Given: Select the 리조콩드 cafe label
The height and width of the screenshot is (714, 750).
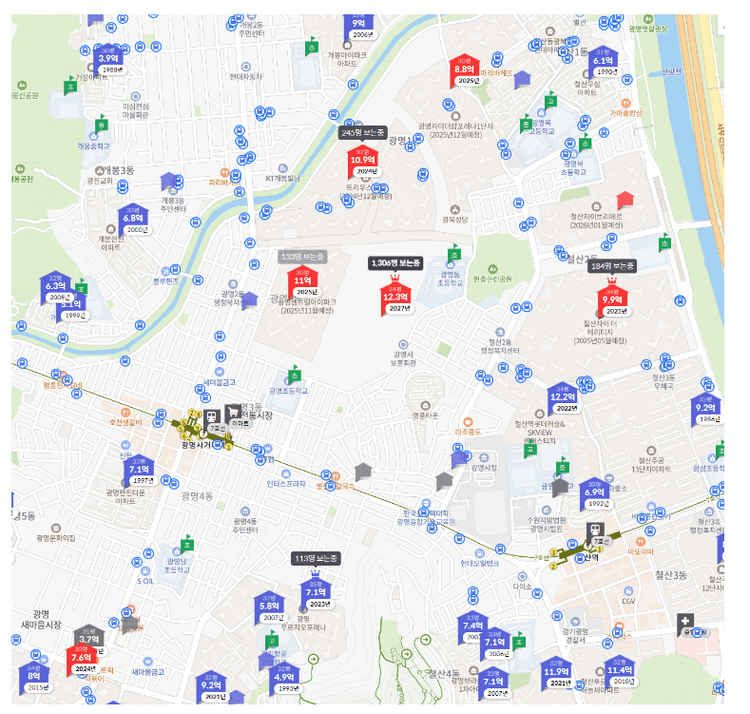Looking at the screenshot, I should click(x=468, y=432).
